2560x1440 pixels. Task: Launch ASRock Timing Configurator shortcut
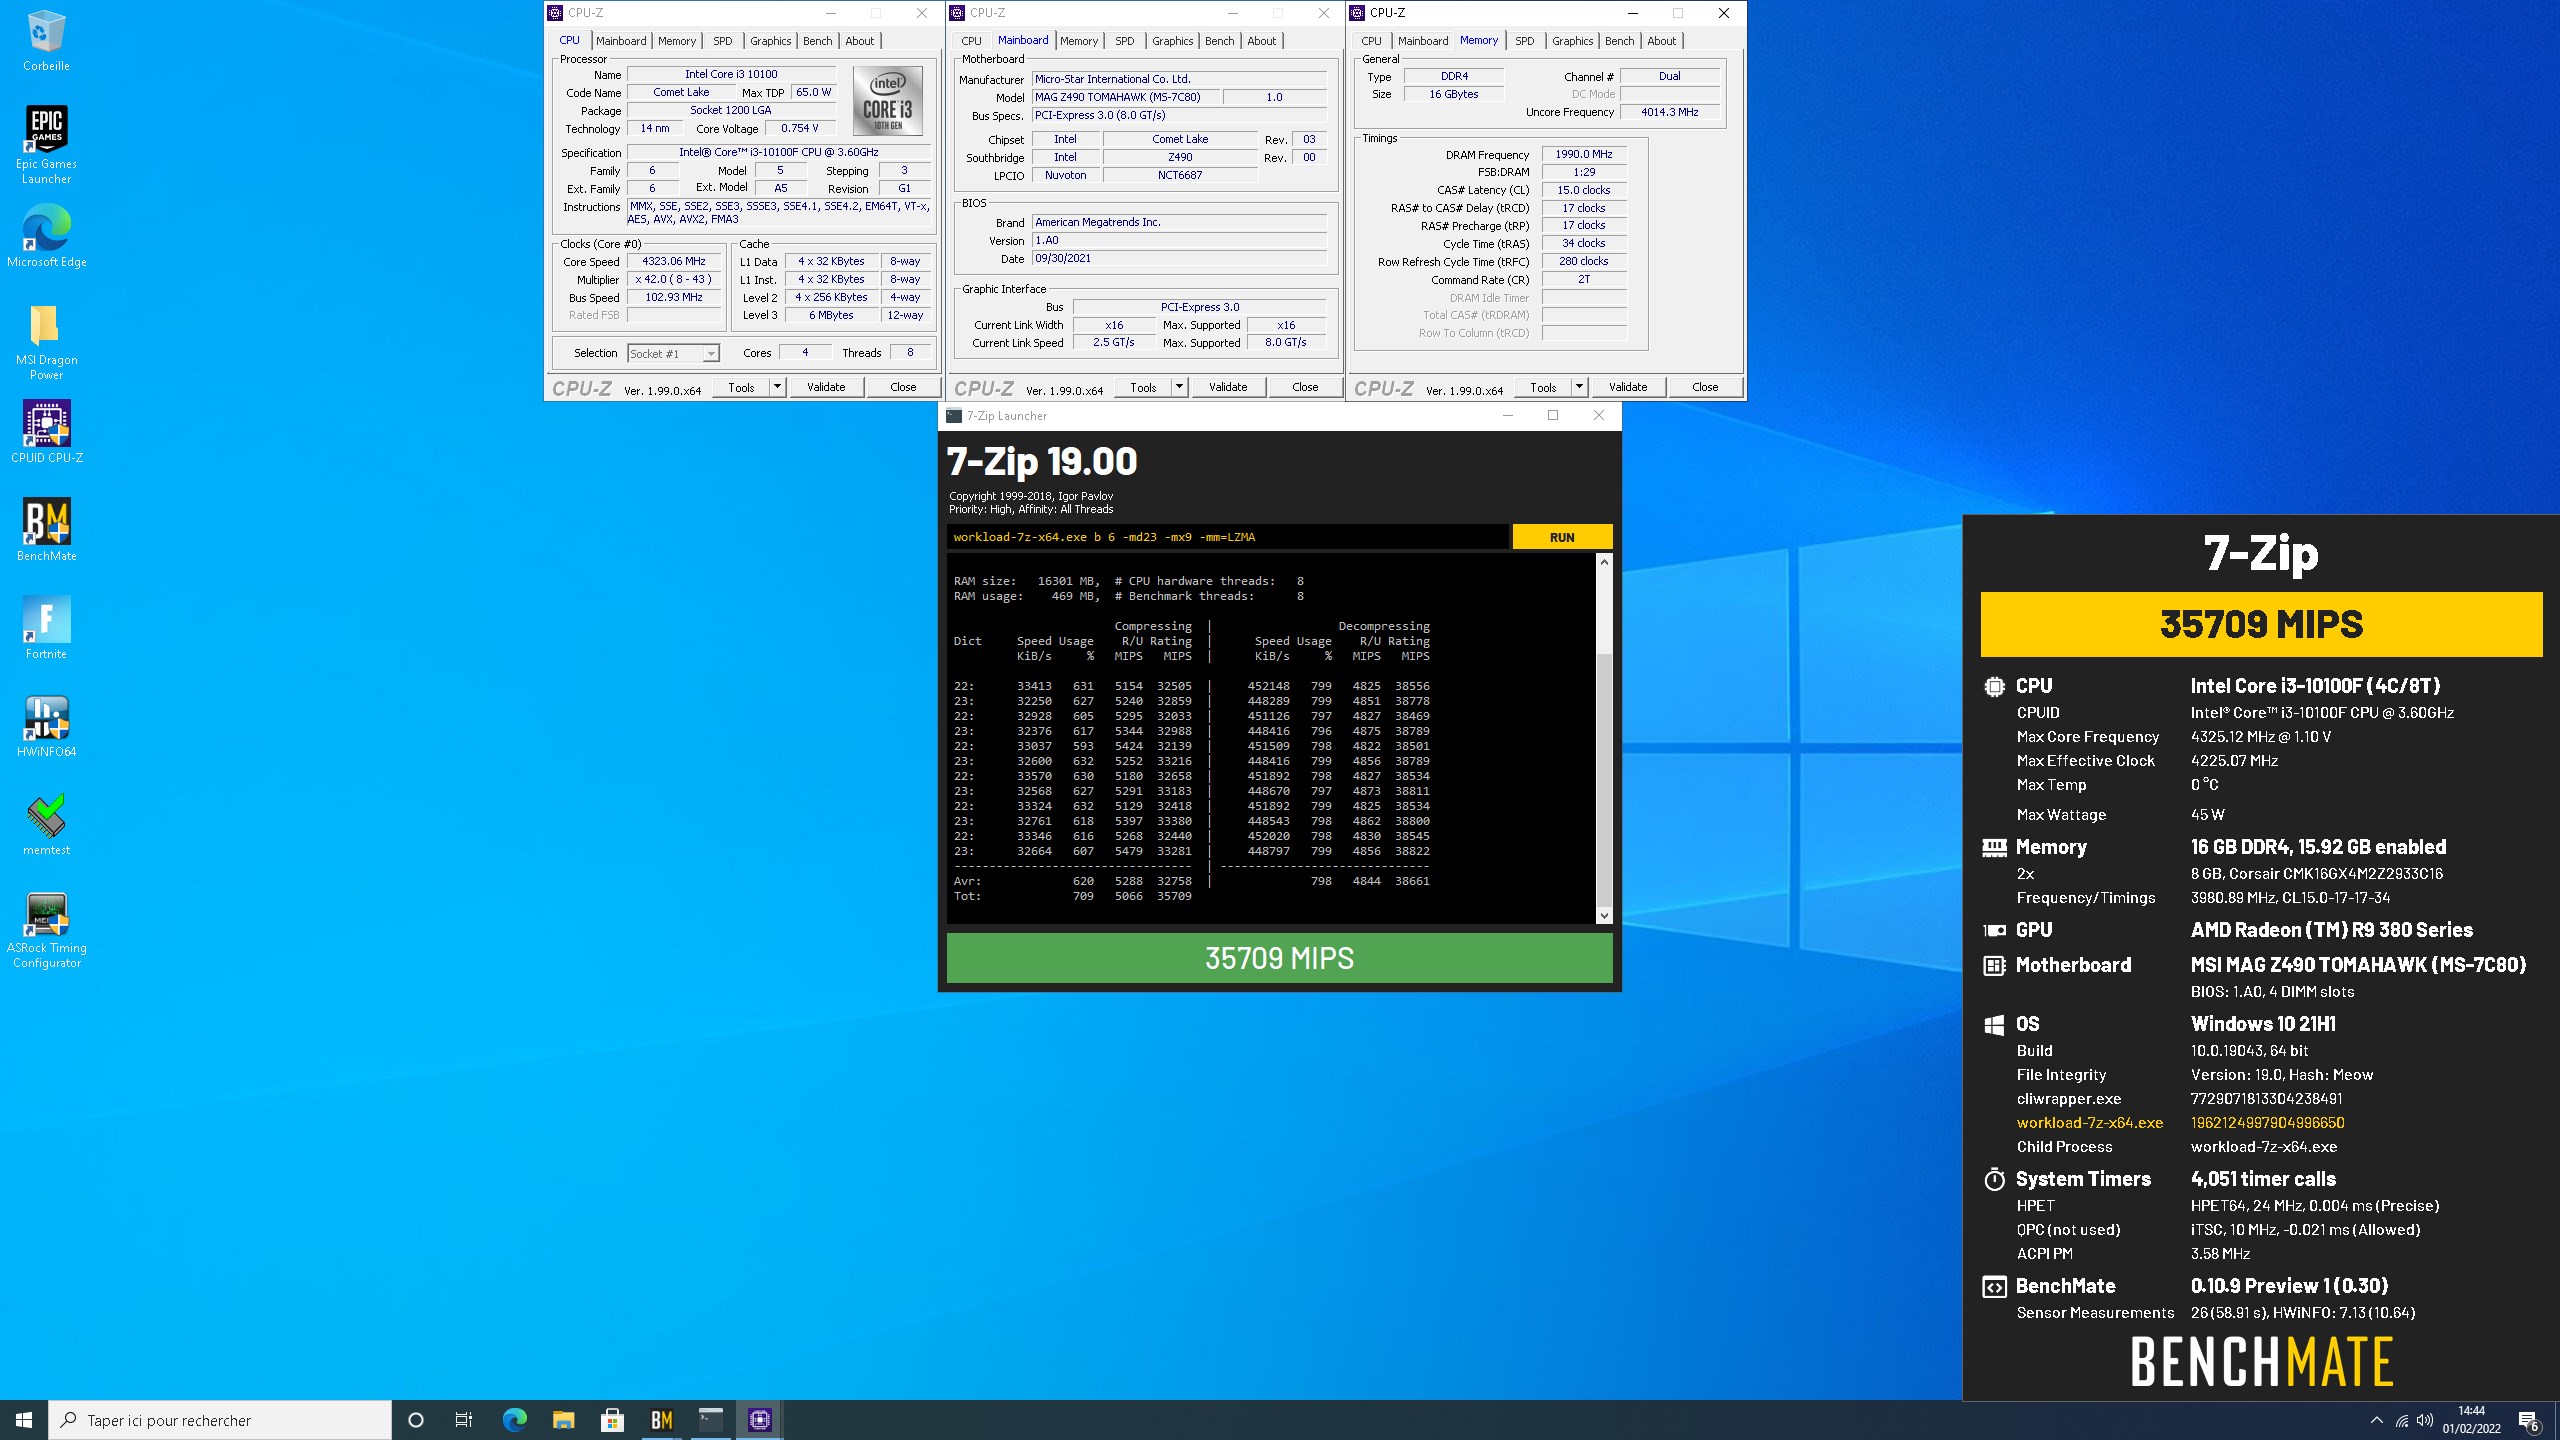(46, 930)
